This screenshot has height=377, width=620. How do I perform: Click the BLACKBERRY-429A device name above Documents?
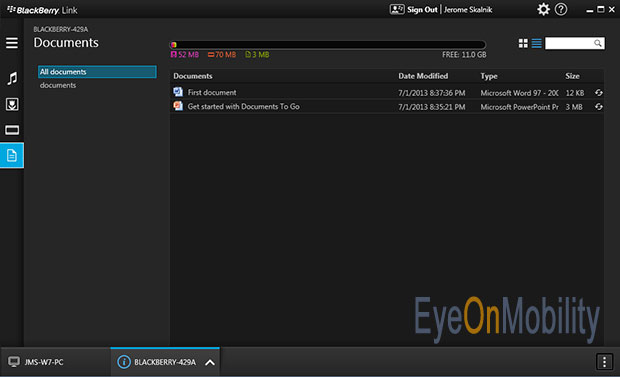61,29
